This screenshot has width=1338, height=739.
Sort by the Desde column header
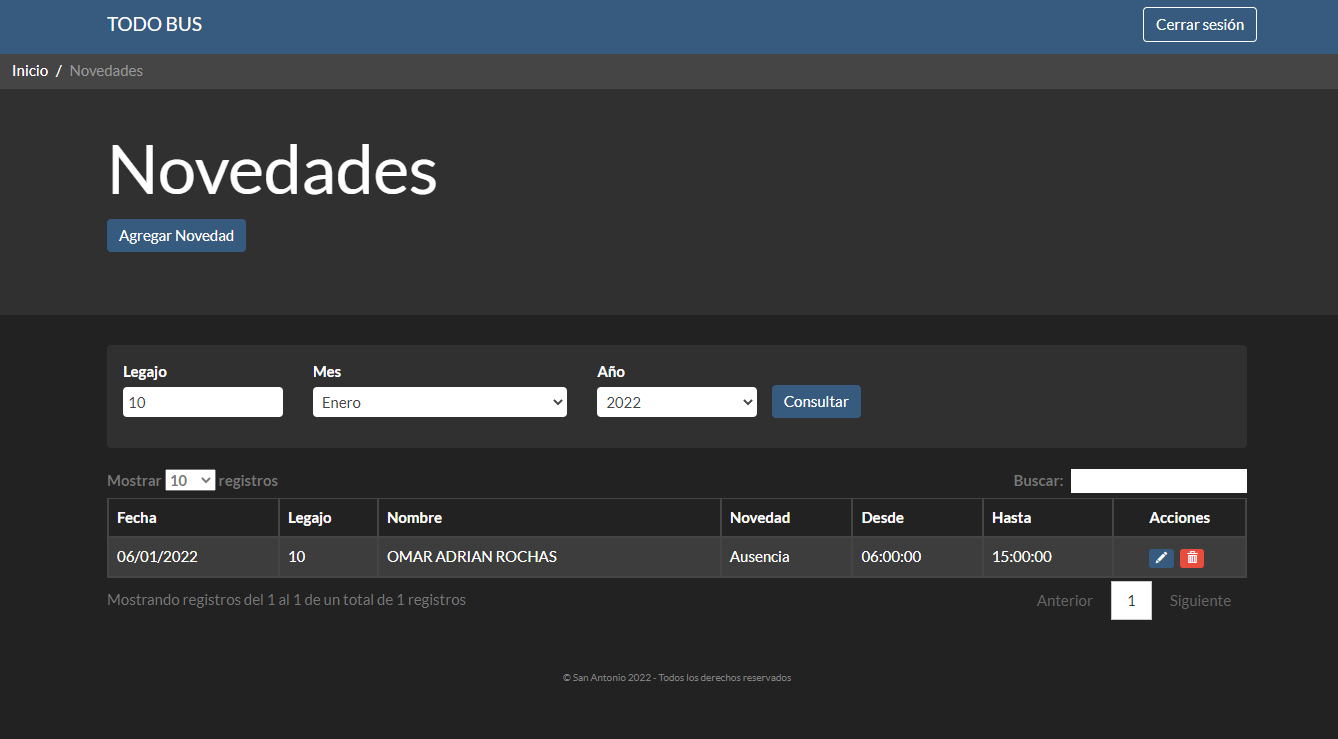pos(916,518)
